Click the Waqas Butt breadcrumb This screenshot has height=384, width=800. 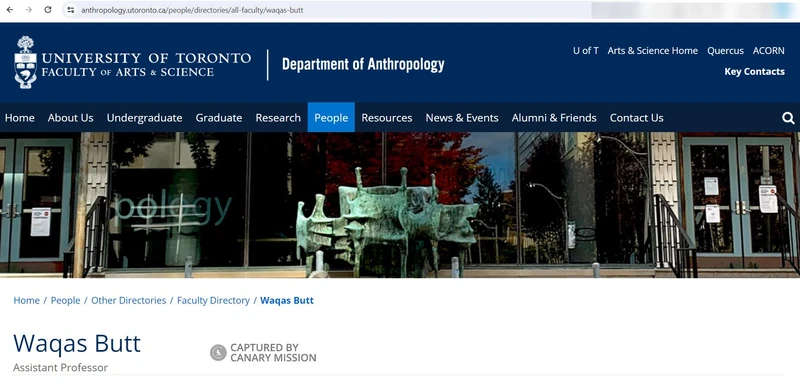(287, 300)
